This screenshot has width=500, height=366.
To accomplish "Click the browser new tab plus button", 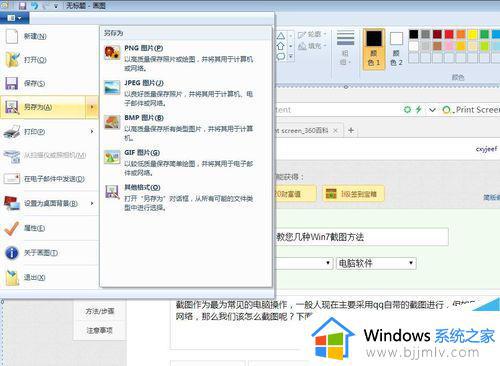I will pyautogui.click(x=351, y=130).
